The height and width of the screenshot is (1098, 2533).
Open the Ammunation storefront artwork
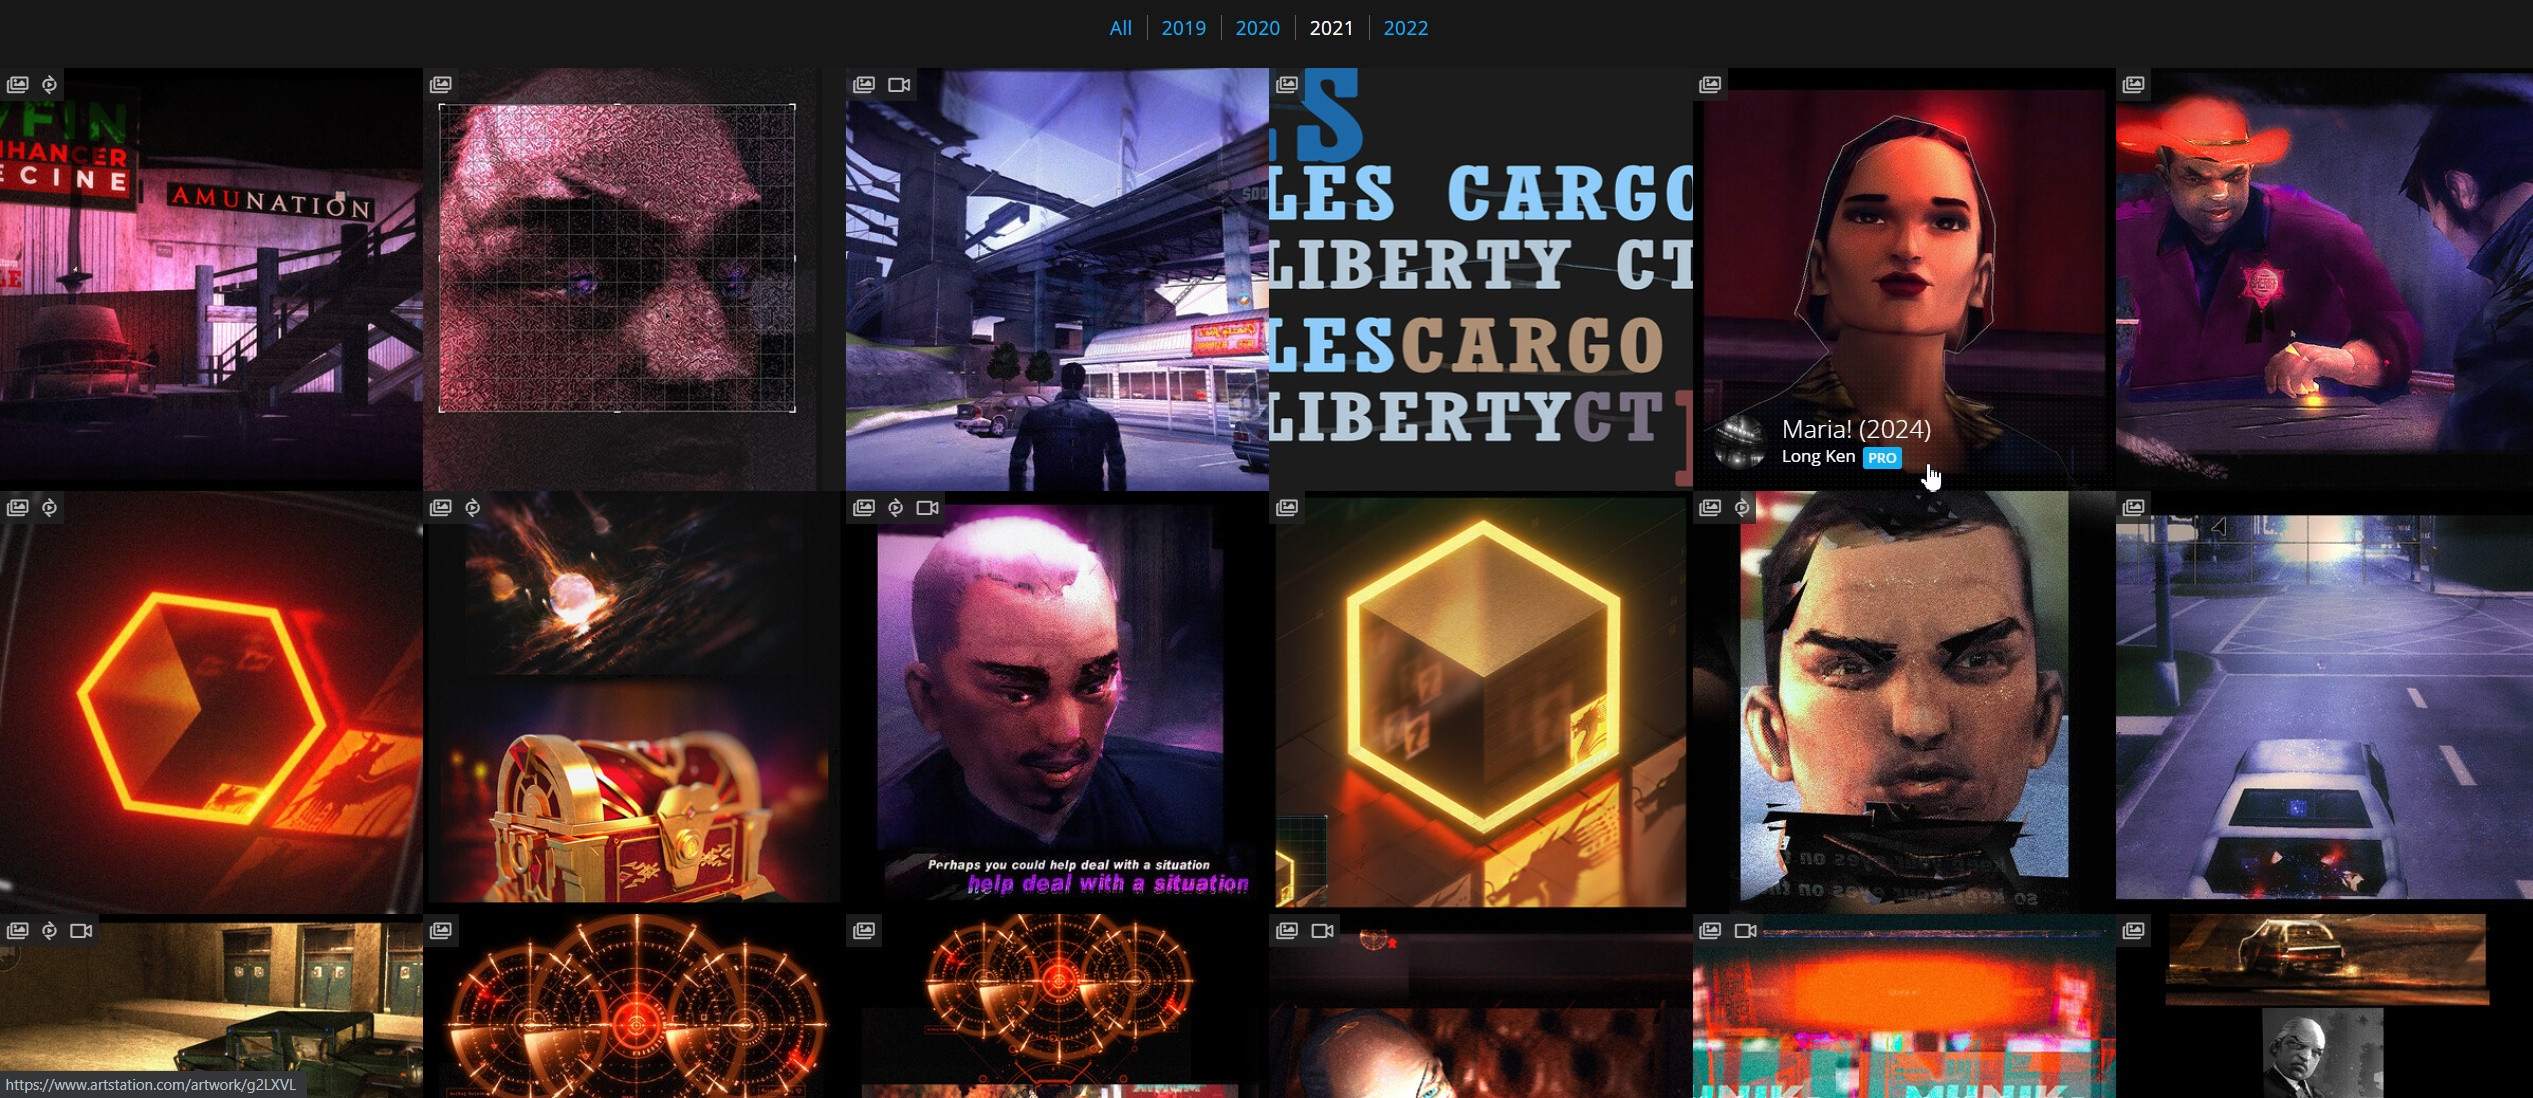[x=211, y=279]
